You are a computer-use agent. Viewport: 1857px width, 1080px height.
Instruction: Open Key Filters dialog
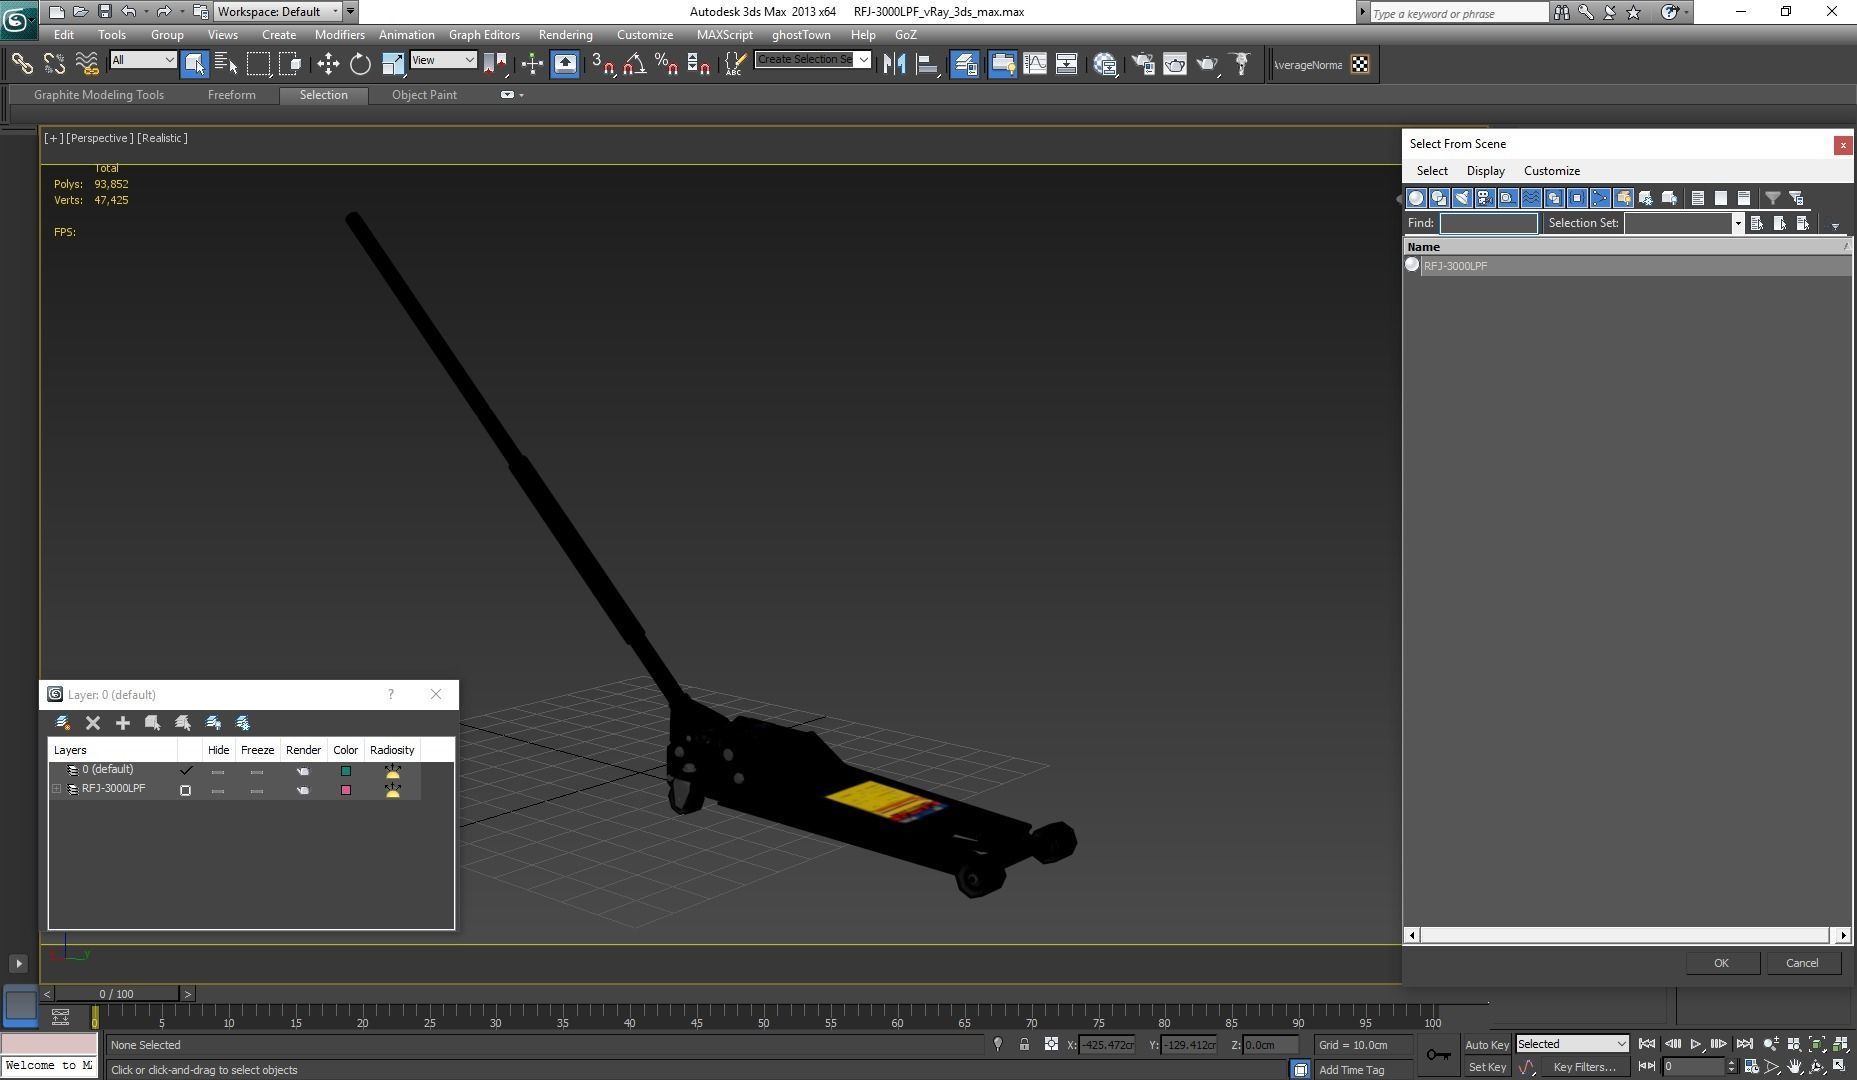tap(1584, 1067)
